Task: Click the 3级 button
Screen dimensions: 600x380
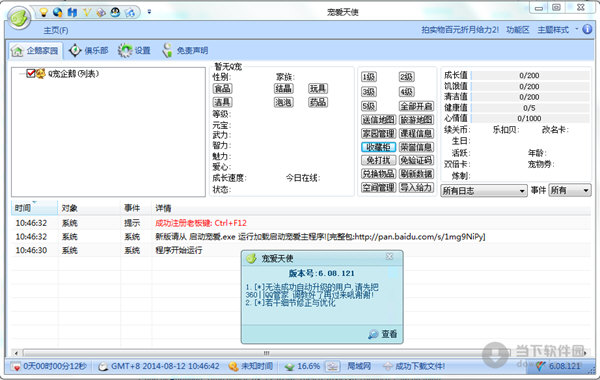Action: tap(368, 92)
